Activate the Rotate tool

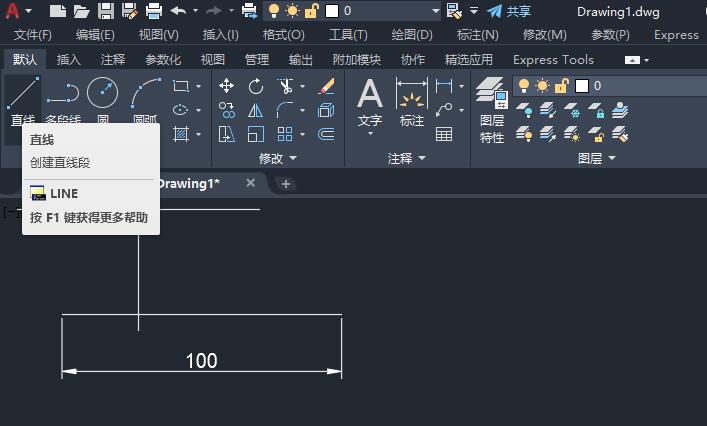point(256,86)
